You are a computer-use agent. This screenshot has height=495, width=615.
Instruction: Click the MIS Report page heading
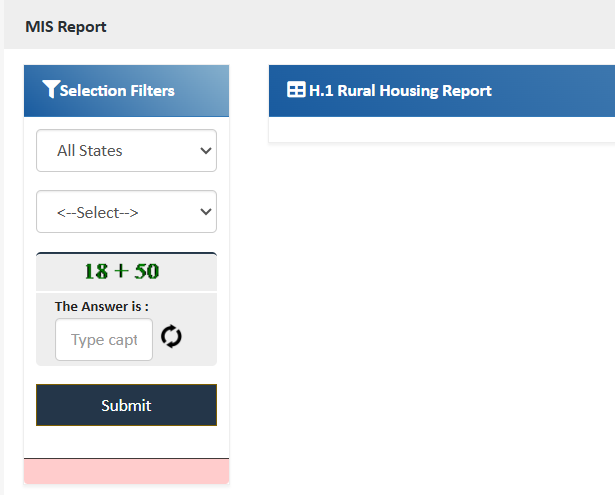tap(66, 27)
